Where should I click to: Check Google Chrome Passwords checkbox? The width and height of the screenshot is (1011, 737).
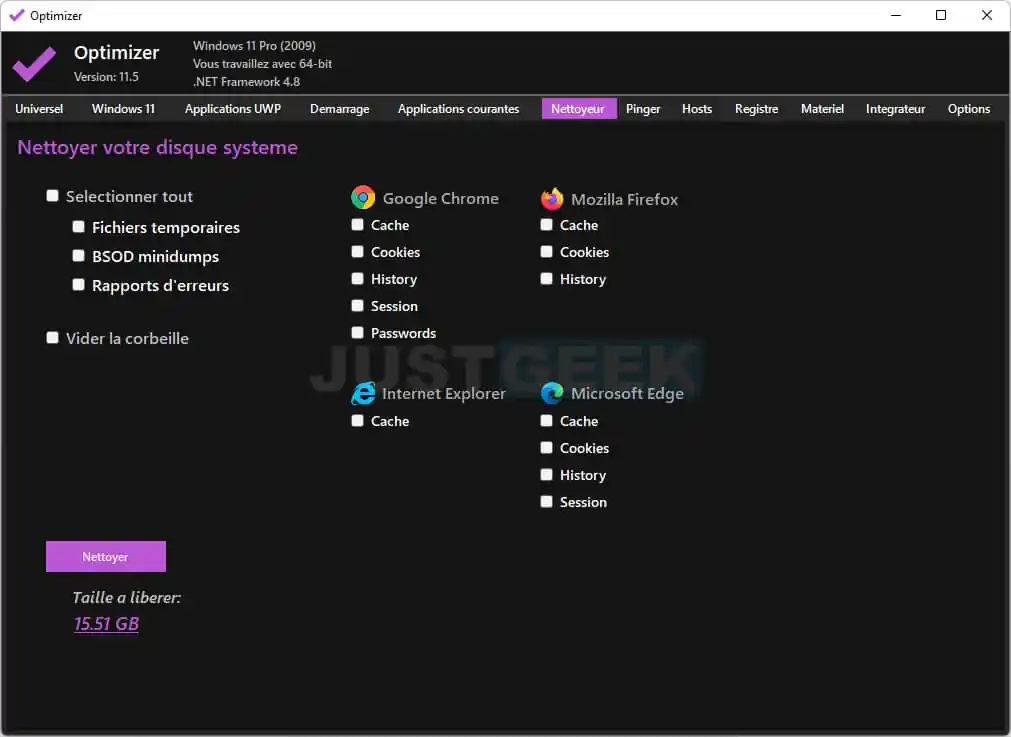coord(357,333)
